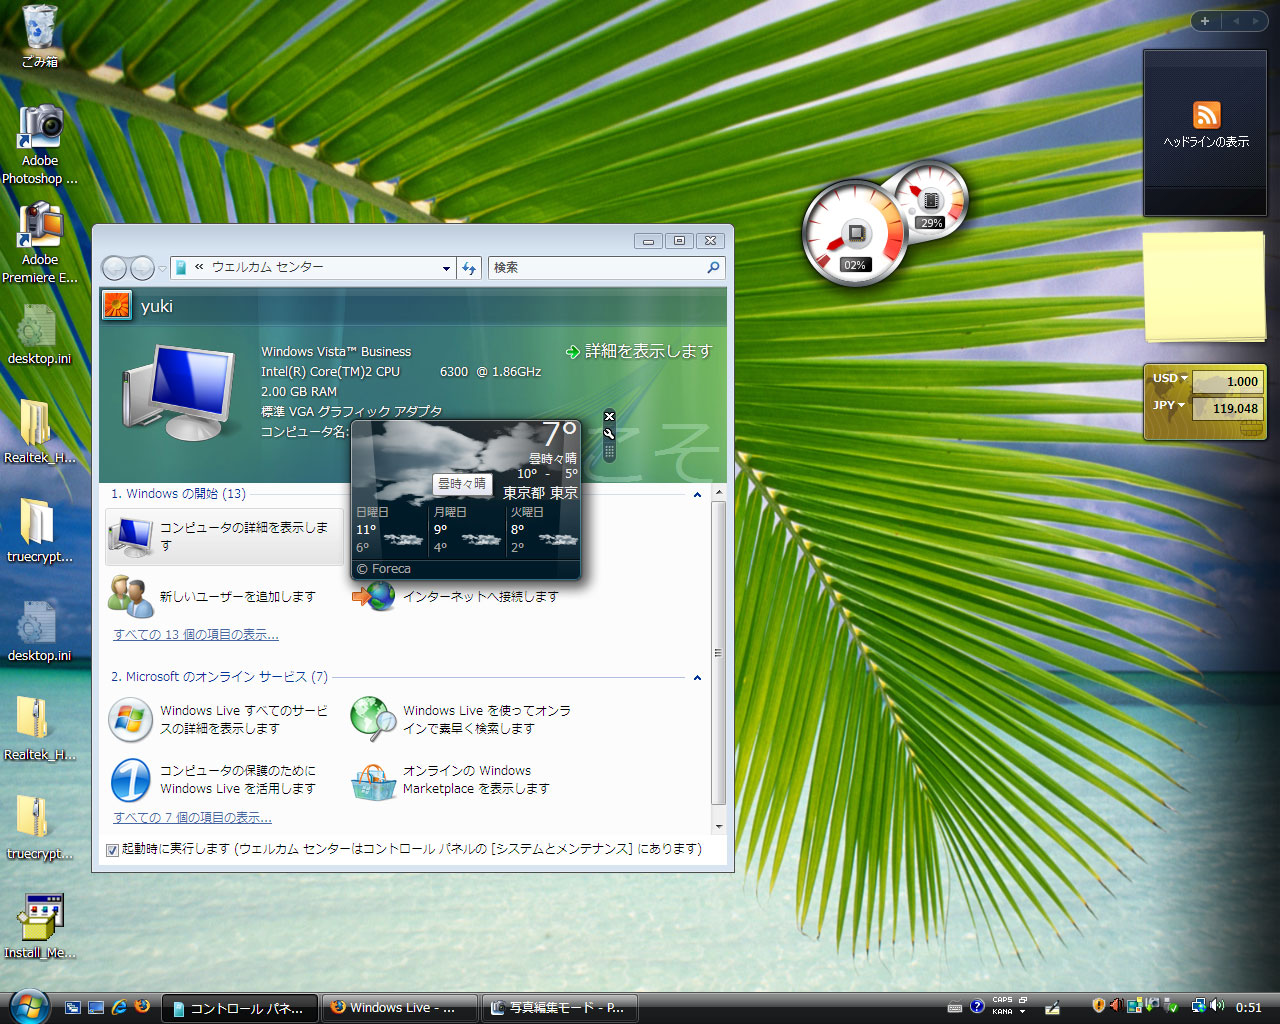Click the Welcome Center refresh button

(469, 267)
